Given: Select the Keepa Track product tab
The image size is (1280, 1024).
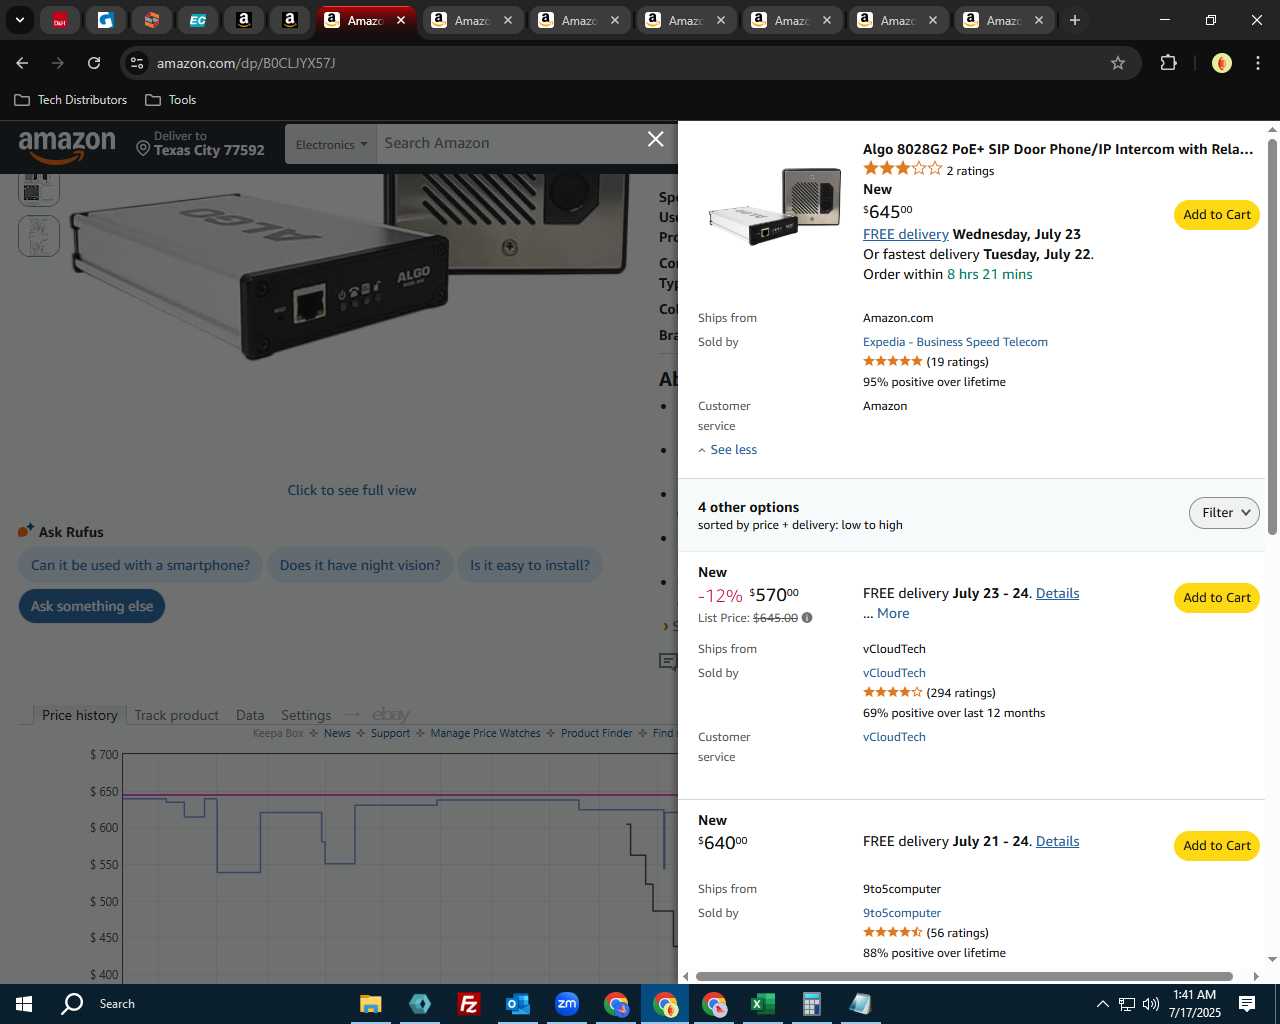Looking at the screenshot, I should (176, 715).
